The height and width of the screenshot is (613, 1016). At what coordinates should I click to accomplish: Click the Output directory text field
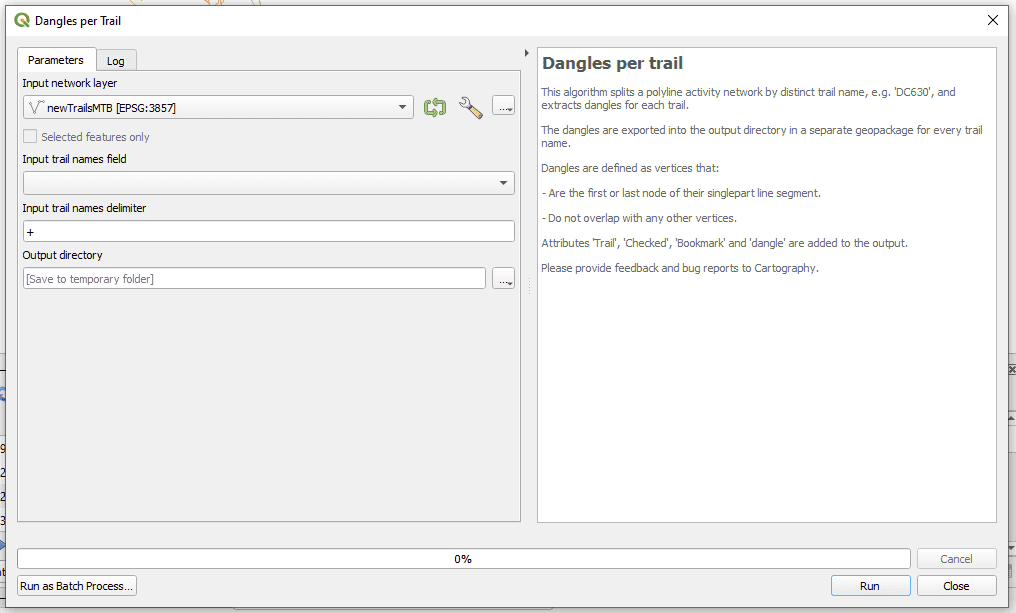click(254, 279)
